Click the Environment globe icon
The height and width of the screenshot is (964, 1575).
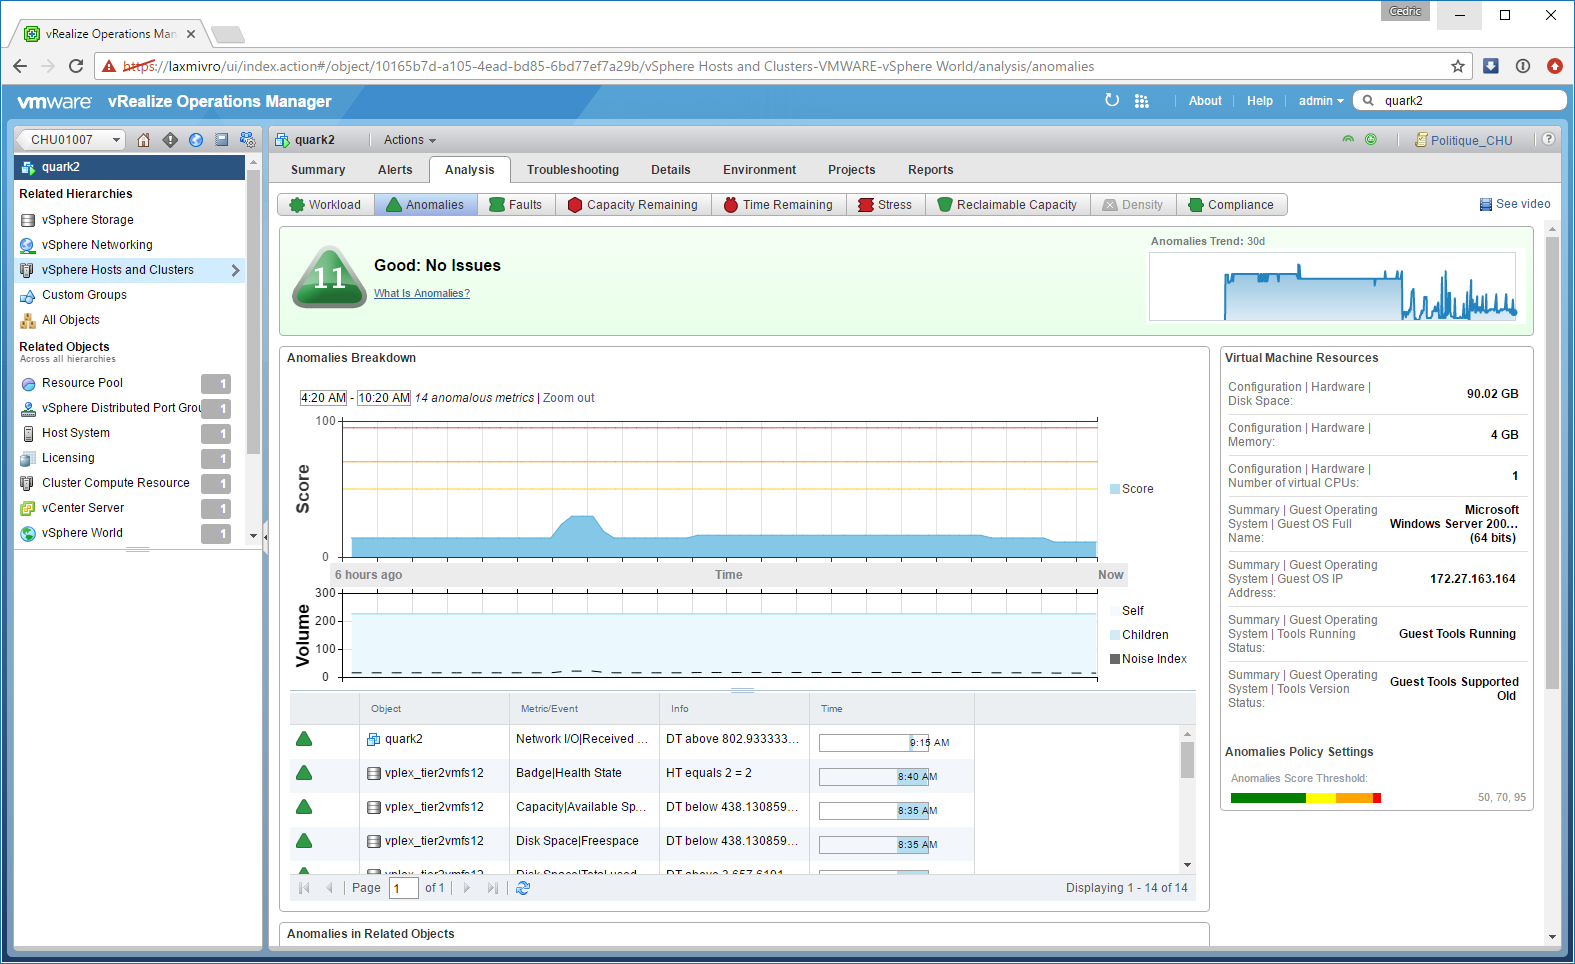(x=196, y=140)
